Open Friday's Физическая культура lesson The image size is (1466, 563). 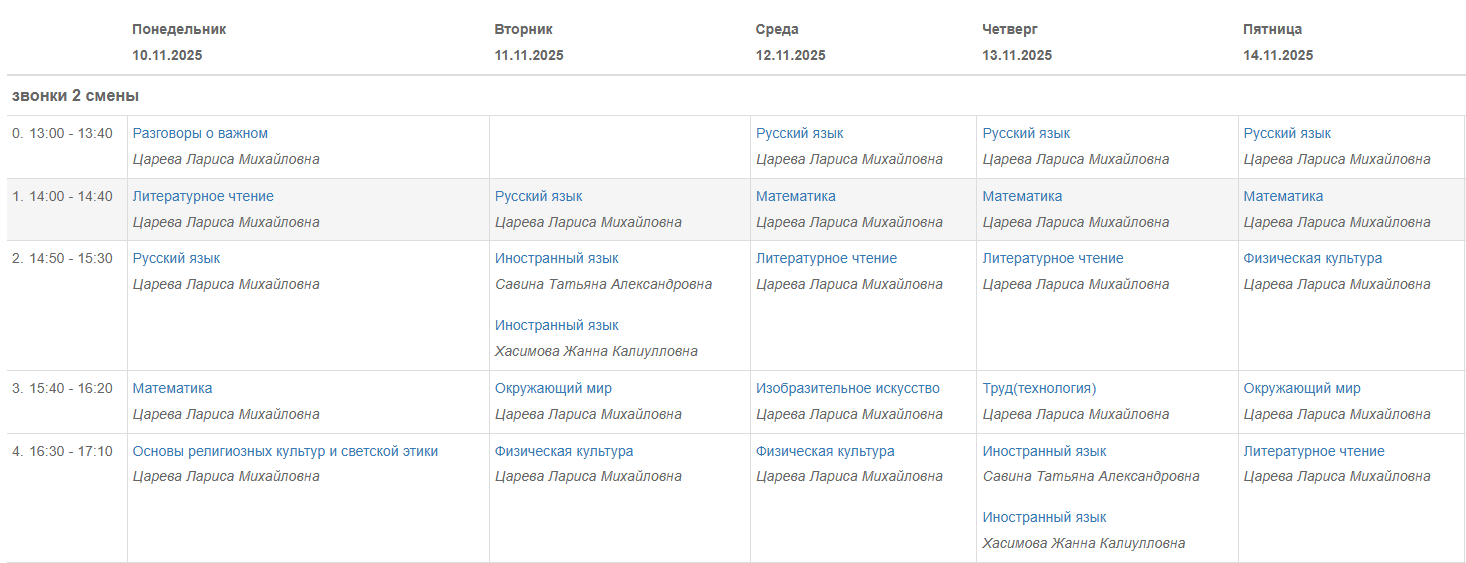pyautogui.click(x=1313, y=258)
